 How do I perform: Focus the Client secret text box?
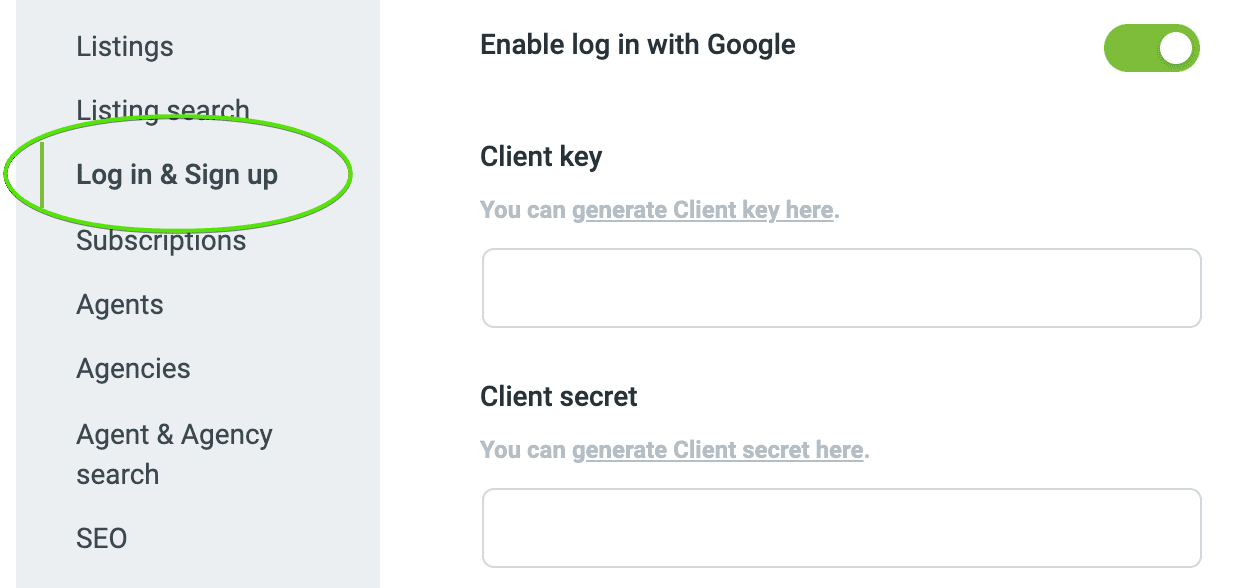click(x=841, y=528)
